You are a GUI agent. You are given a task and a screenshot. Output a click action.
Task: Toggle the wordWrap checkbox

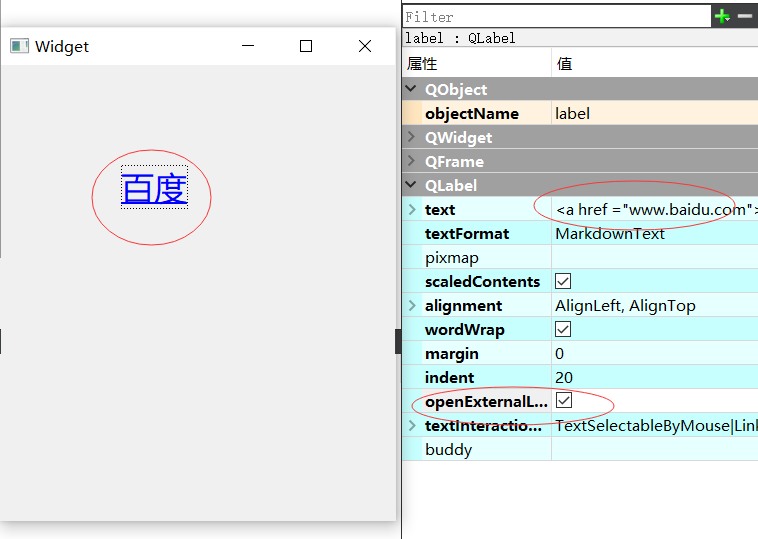(563, 329)
